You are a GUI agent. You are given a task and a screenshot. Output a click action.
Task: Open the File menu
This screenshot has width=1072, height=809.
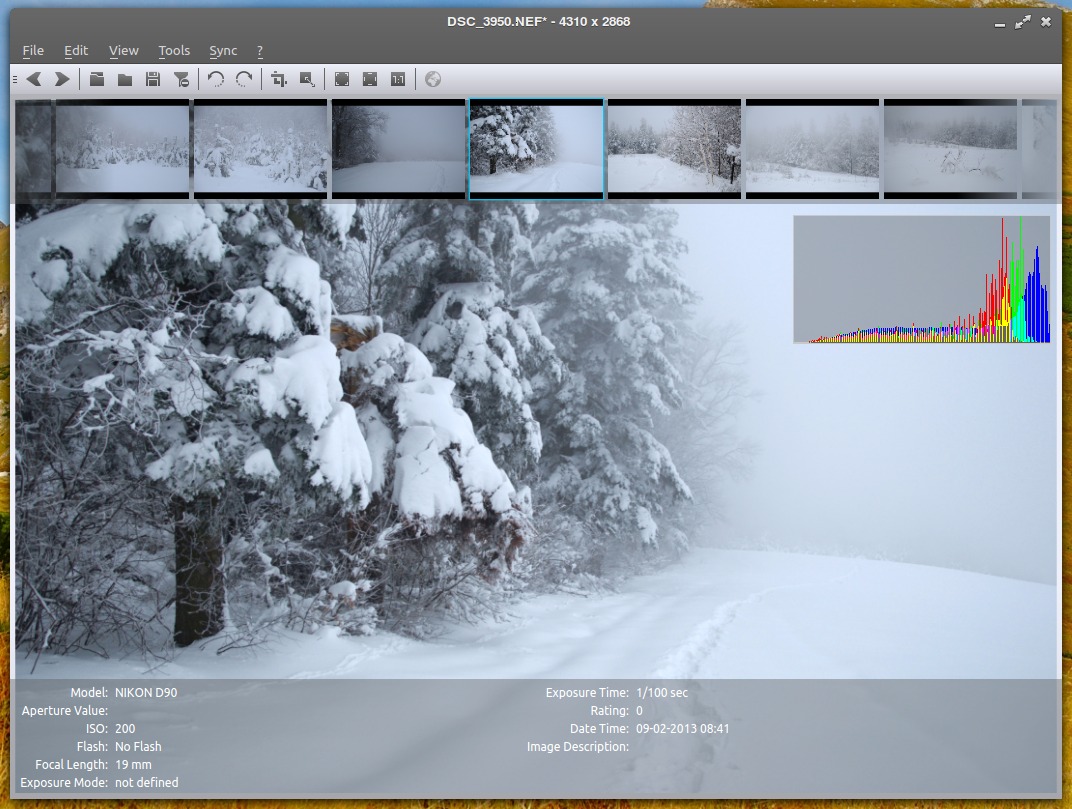pyautogui.click(x=33, y=51)
